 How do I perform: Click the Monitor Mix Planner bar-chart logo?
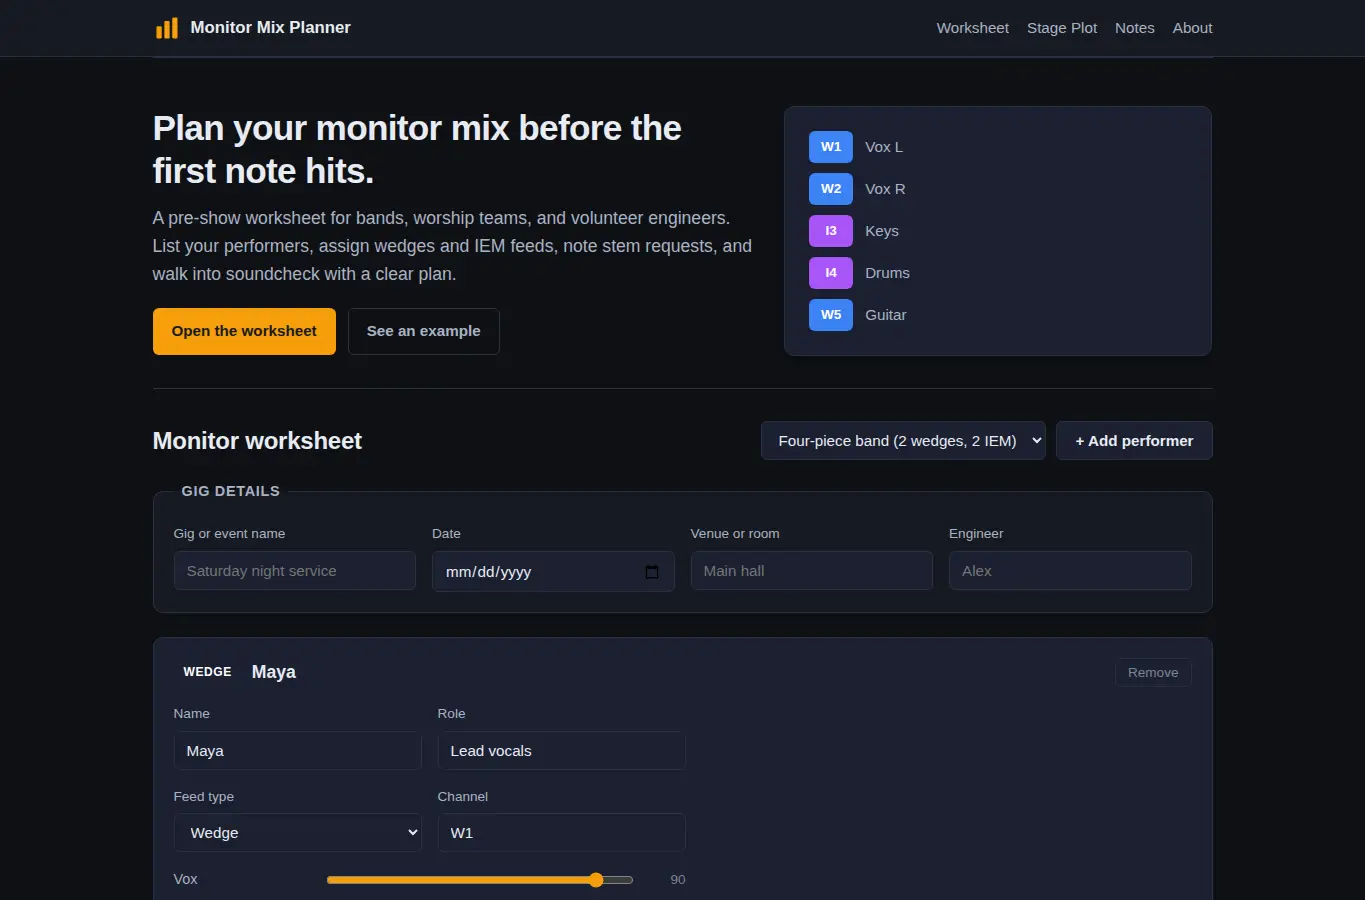167,28
